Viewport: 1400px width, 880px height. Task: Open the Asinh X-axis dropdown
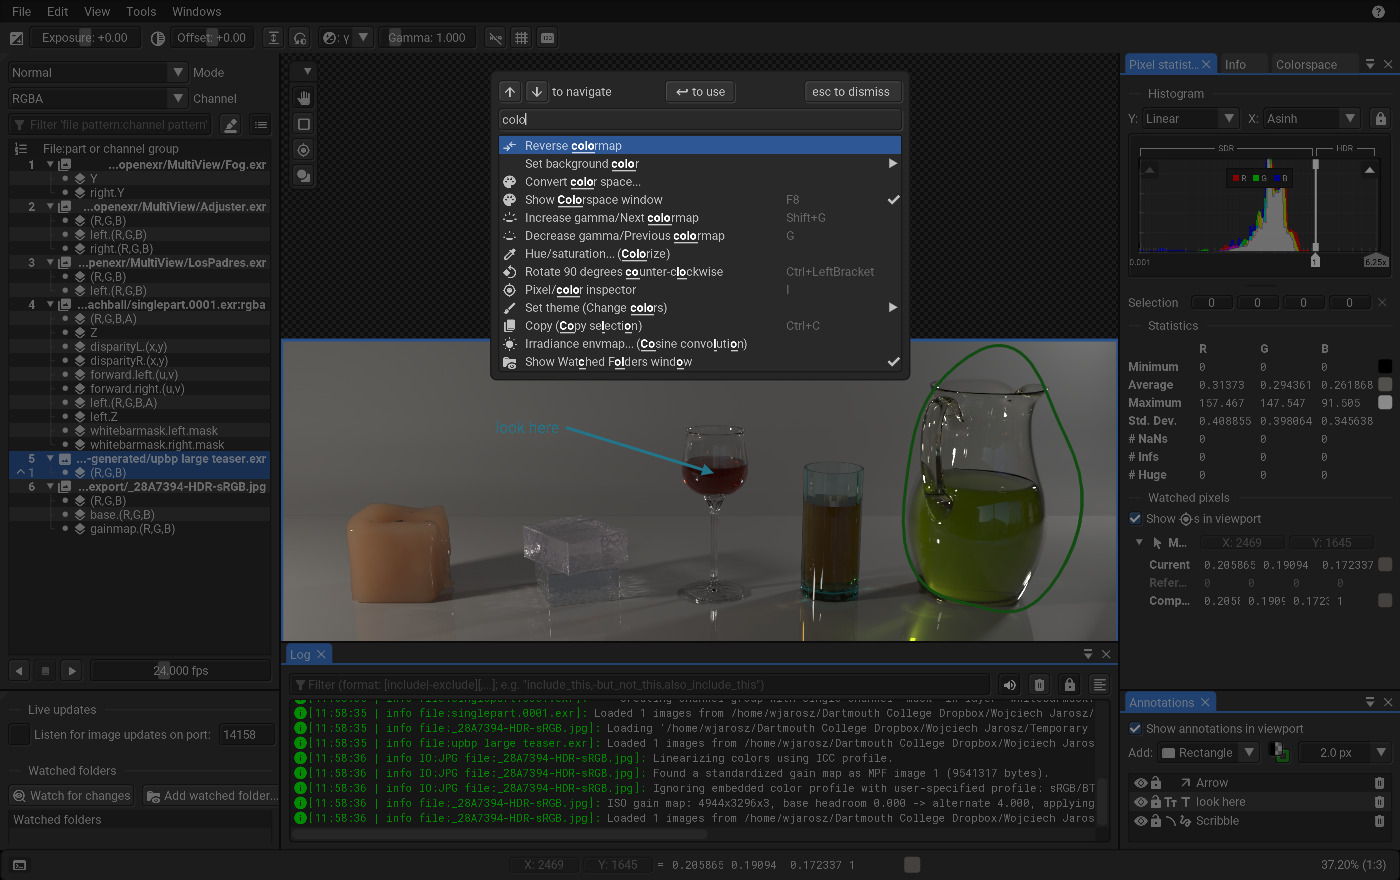coord(1311,119)
